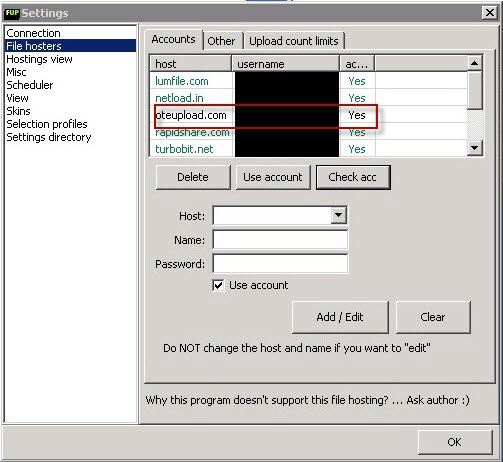This screenshot has width=503, height=462.
Task: Click the accounts list scrollbar thumb
Action: tap(475, 90)
